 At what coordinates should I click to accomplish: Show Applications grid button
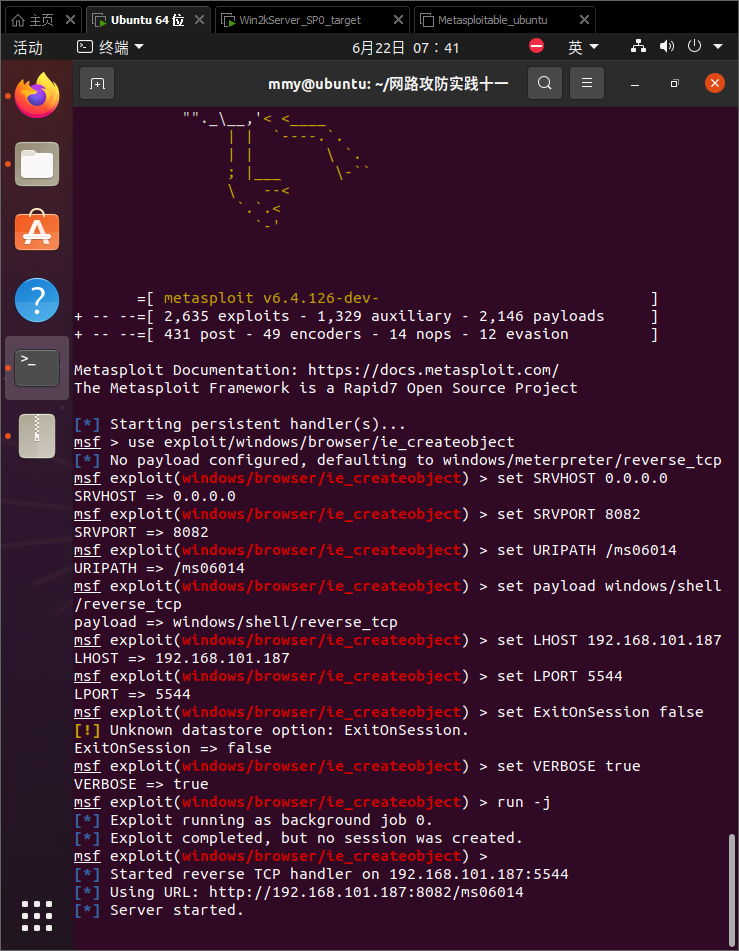click(37, 915)
